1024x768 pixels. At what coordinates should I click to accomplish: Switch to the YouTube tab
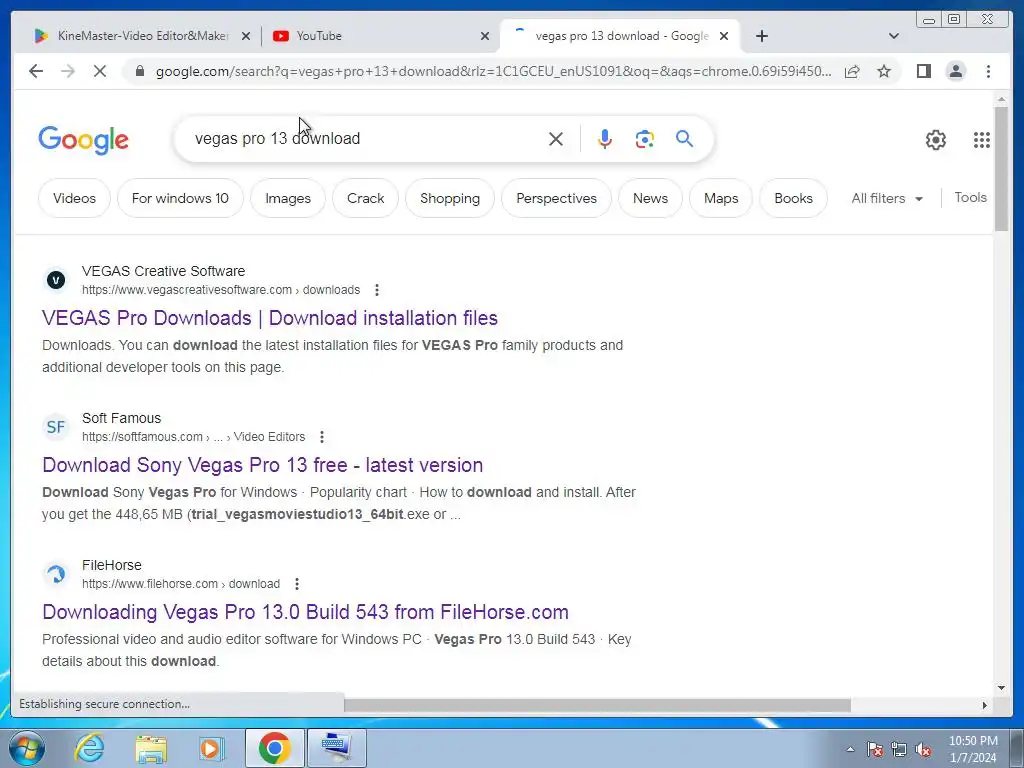(x=379, y=36)
